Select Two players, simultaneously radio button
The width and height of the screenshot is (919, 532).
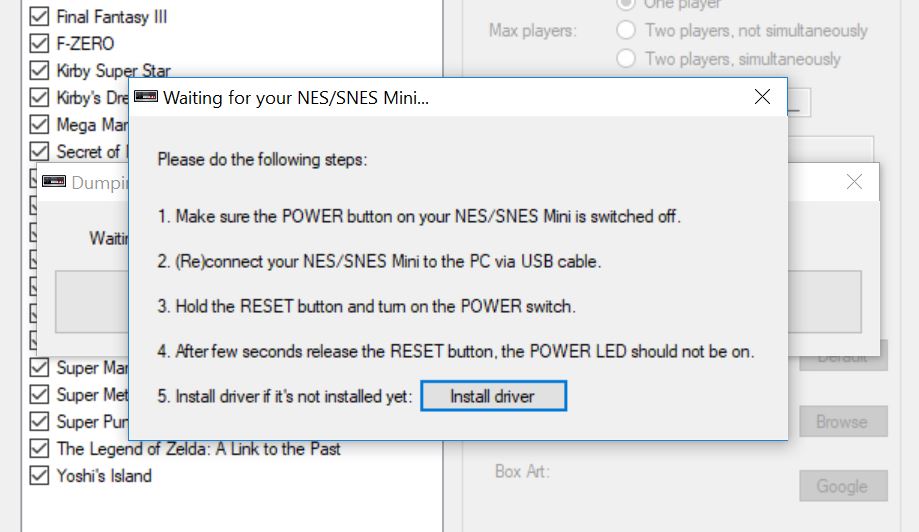[626, 58]
